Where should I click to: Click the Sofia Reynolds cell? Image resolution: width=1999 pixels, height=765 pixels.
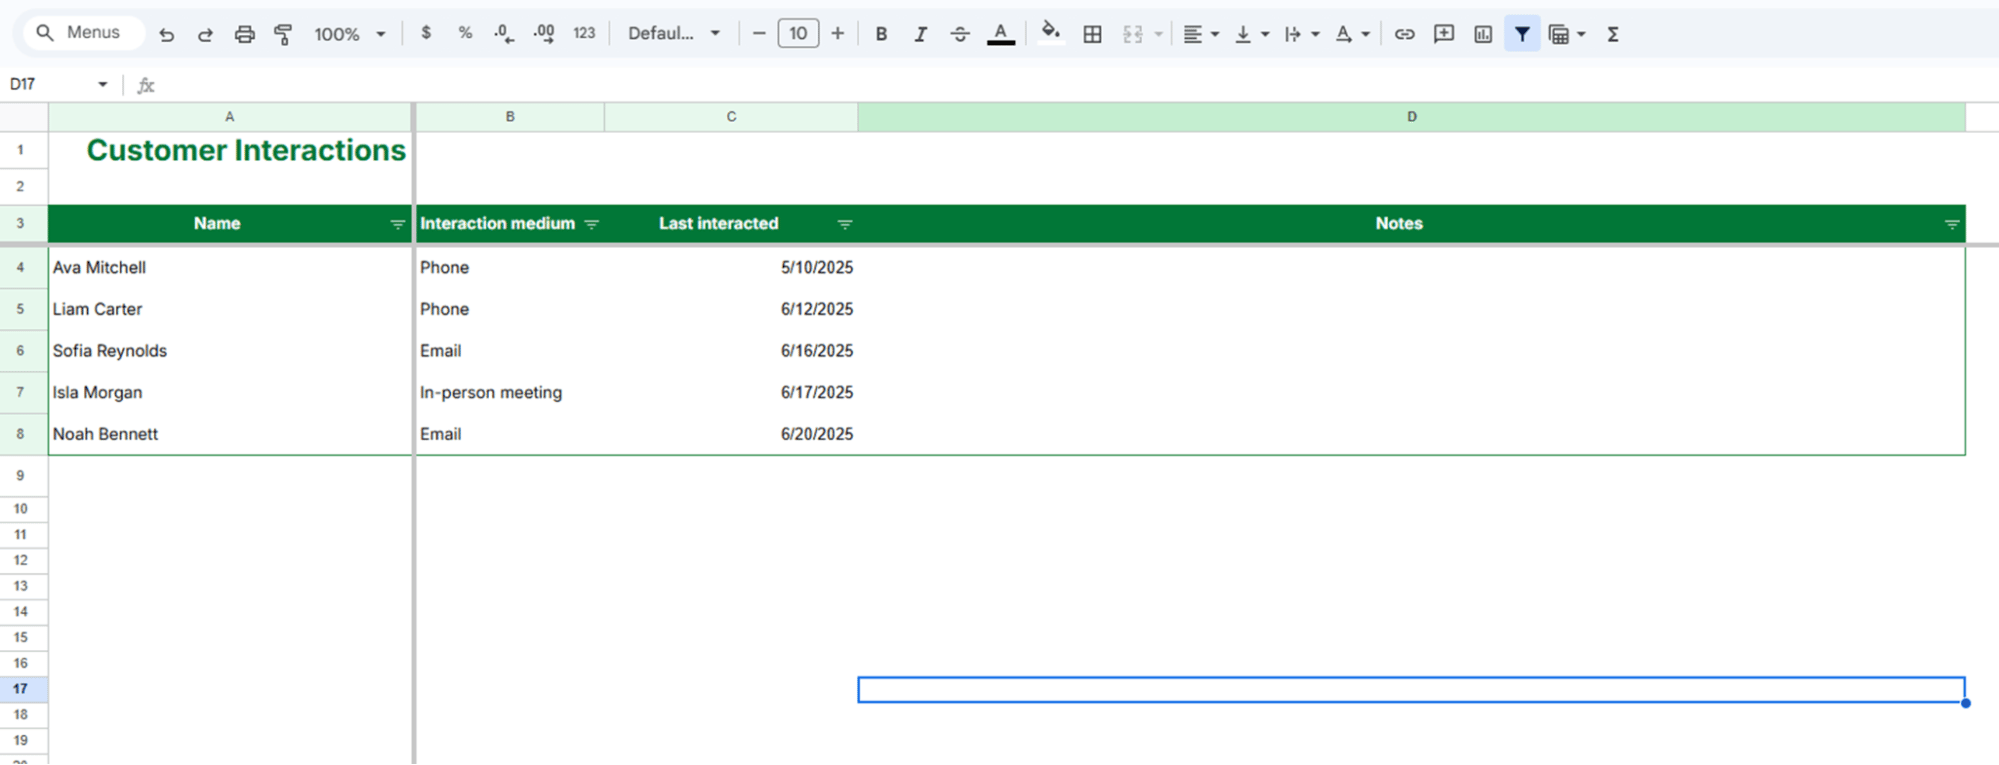click(x=230, y=351)
